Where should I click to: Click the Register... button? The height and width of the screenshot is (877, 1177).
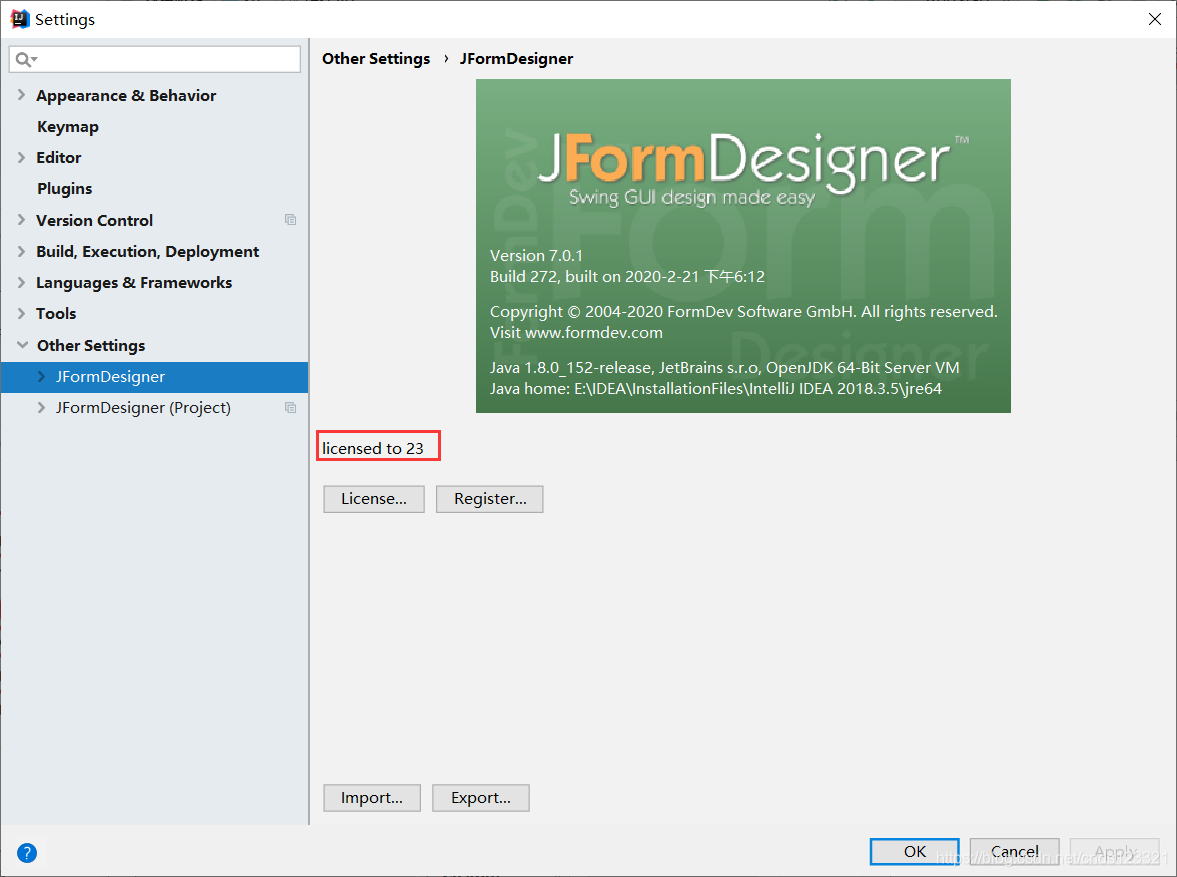(489, 499)
